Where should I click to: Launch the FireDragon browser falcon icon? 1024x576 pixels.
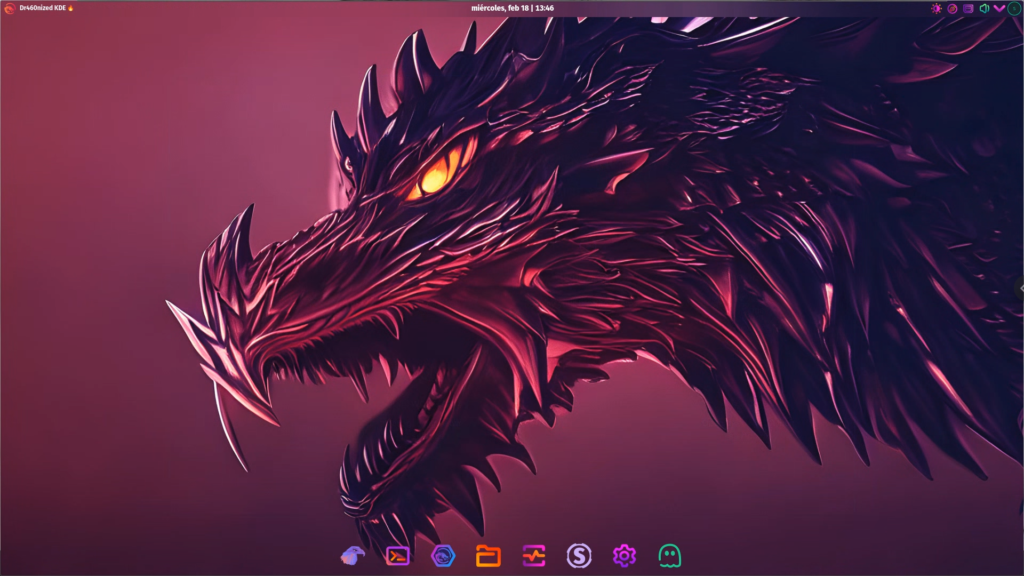[x=352, y=555]
